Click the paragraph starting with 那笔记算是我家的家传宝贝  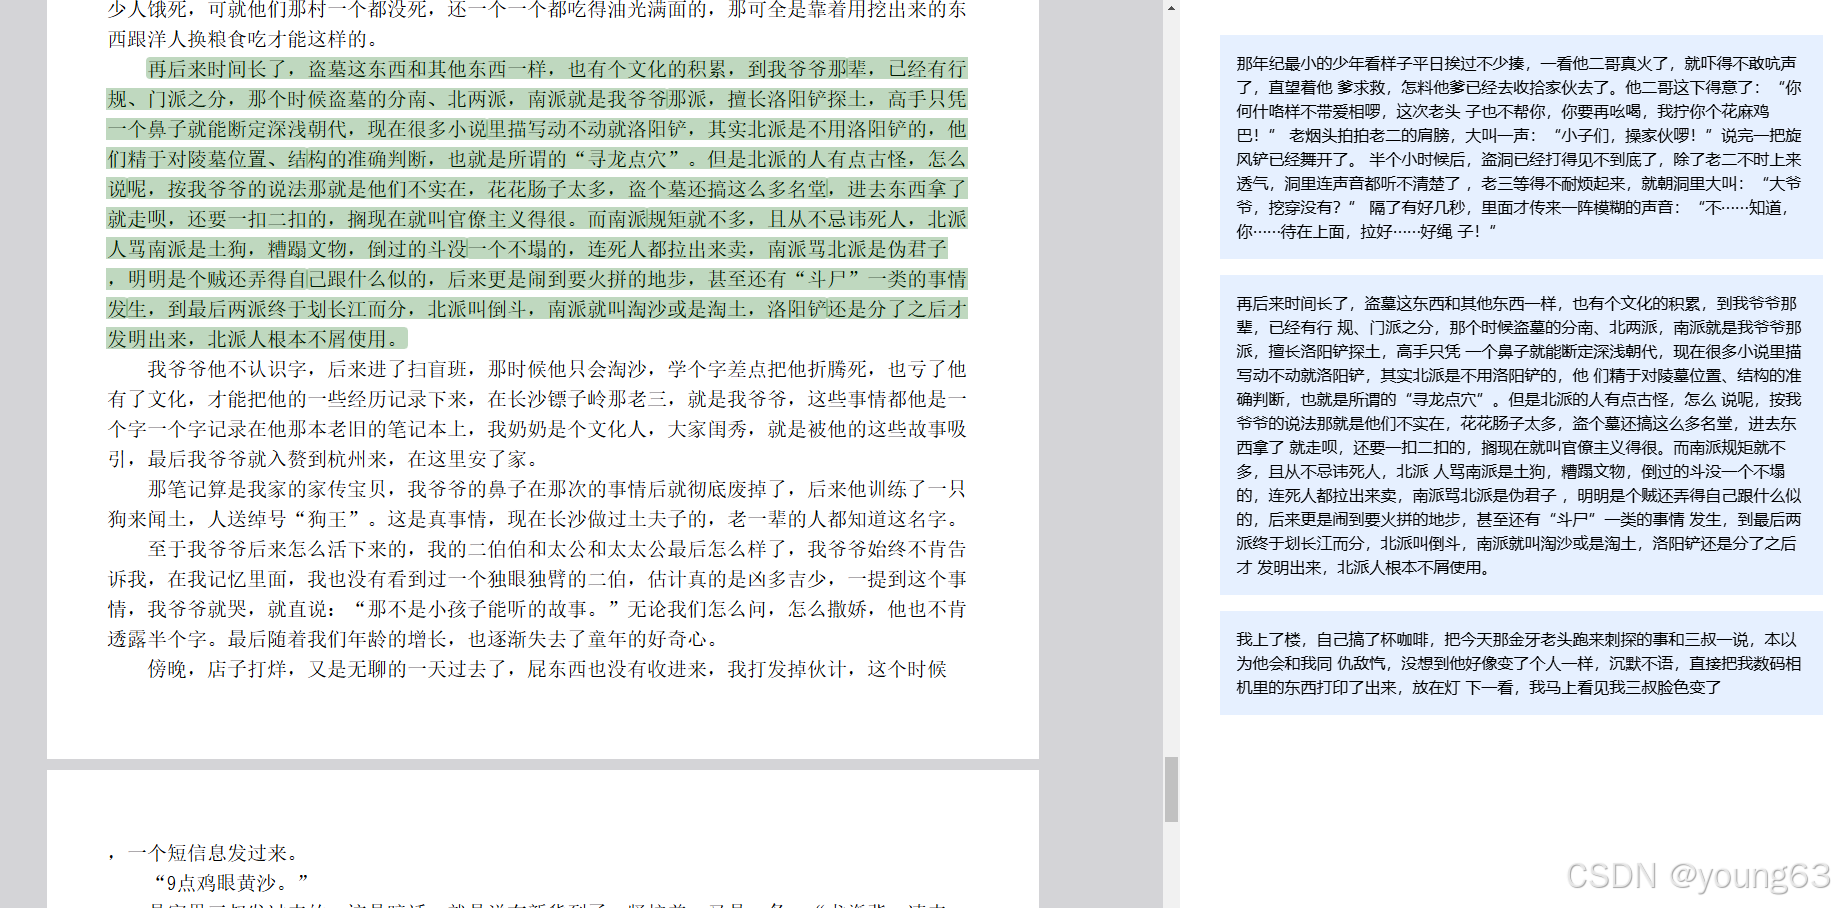point(537,504)
